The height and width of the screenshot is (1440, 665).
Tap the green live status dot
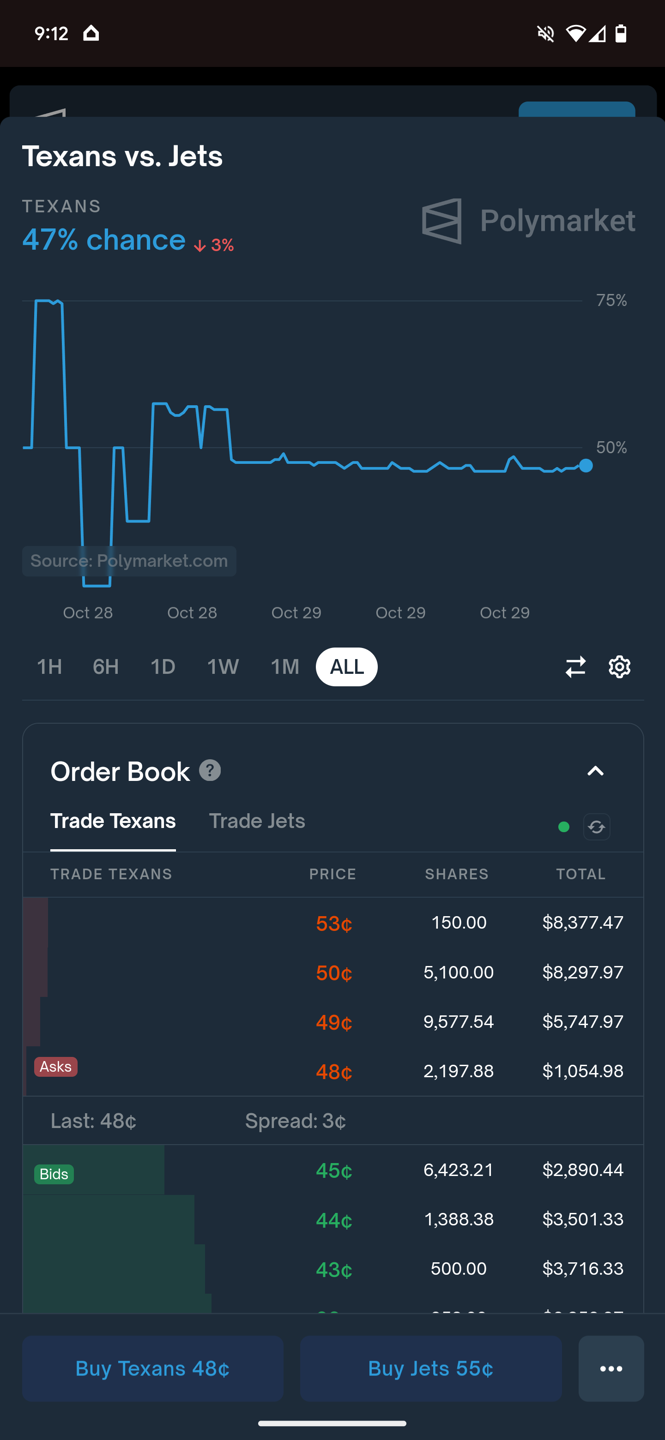pyautogui.click(x=564, y=827)
